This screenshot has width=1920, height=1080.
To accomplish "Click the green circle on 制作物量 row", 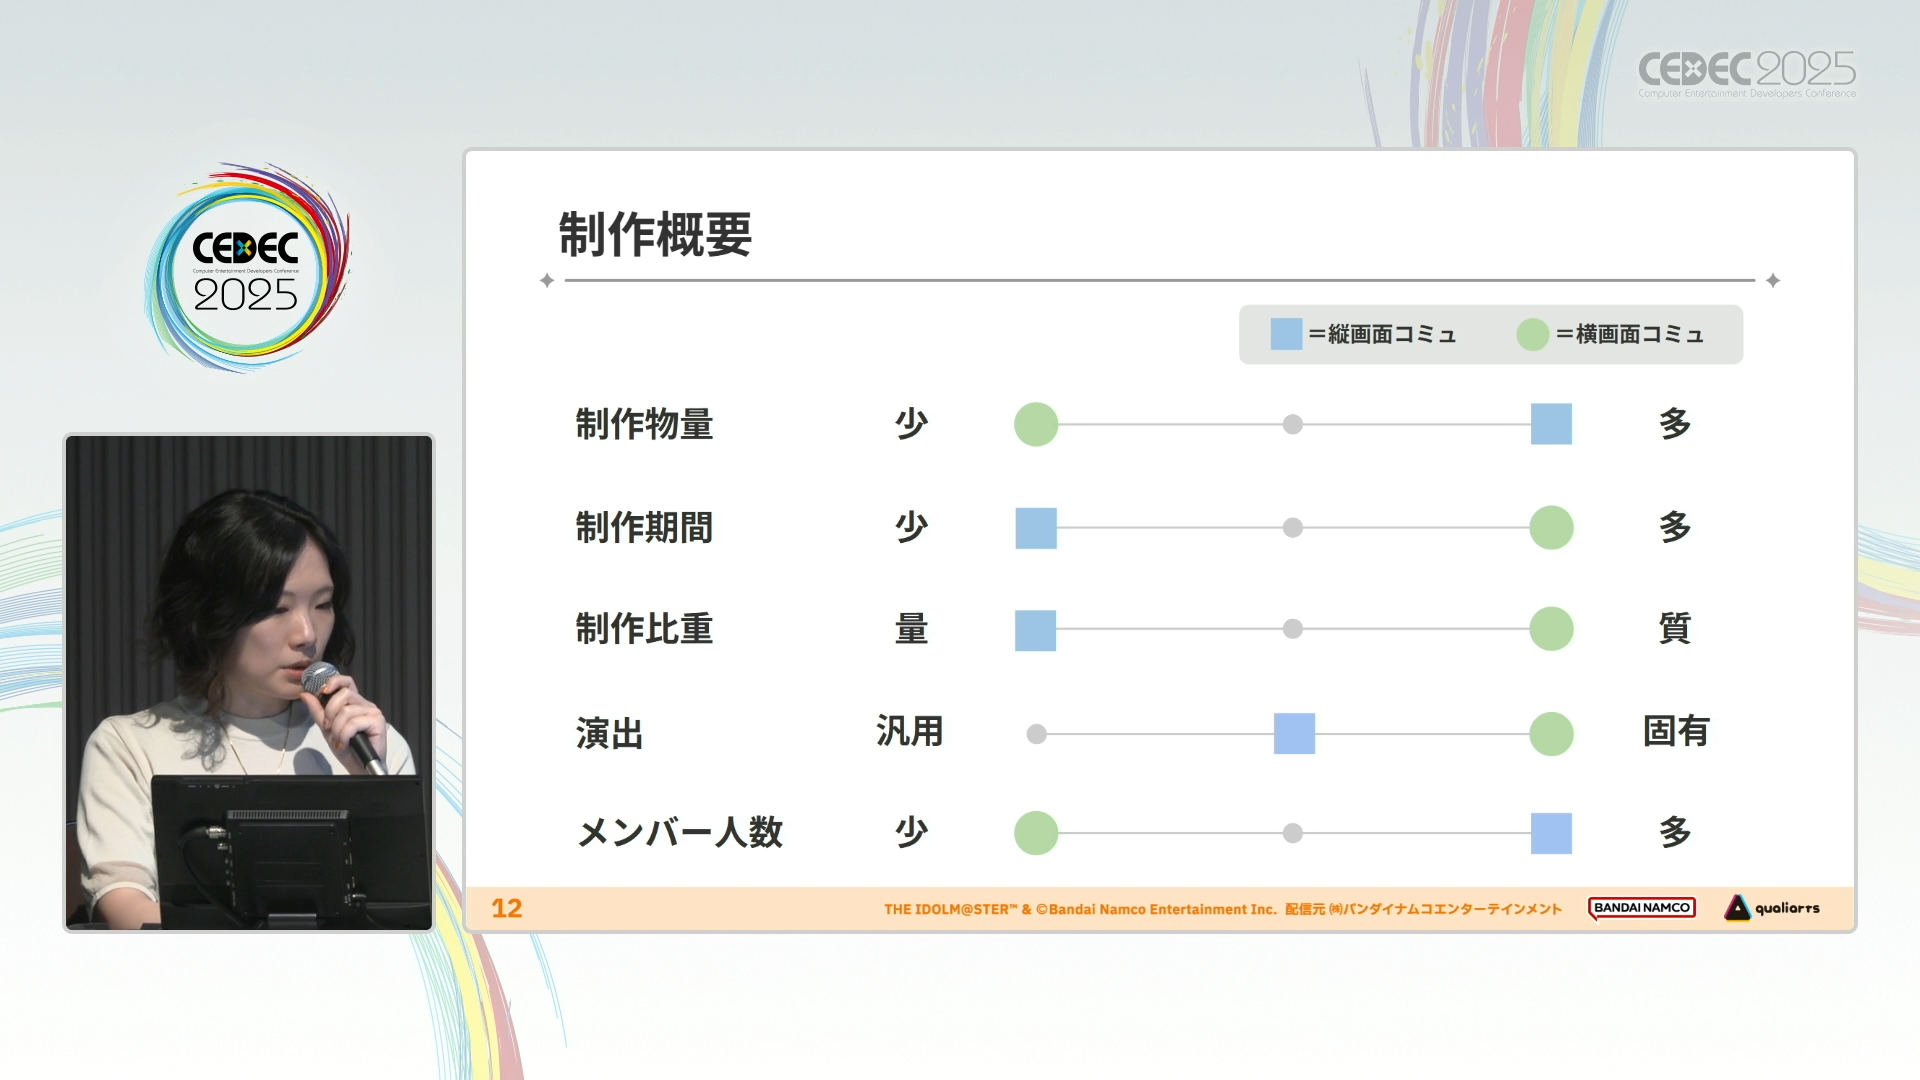I will [1036, 424].
